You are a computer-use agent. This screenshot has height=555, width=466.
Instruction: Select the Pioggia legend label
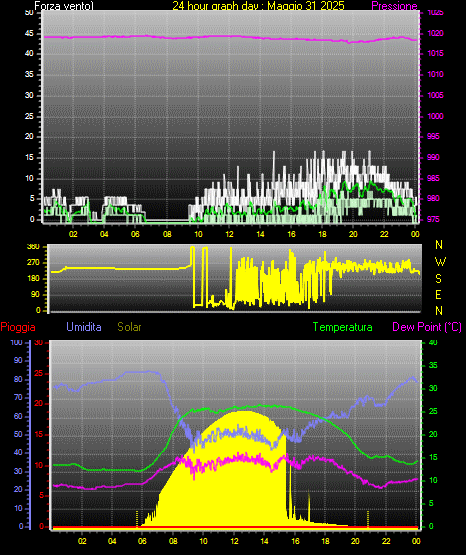[18, 327]
